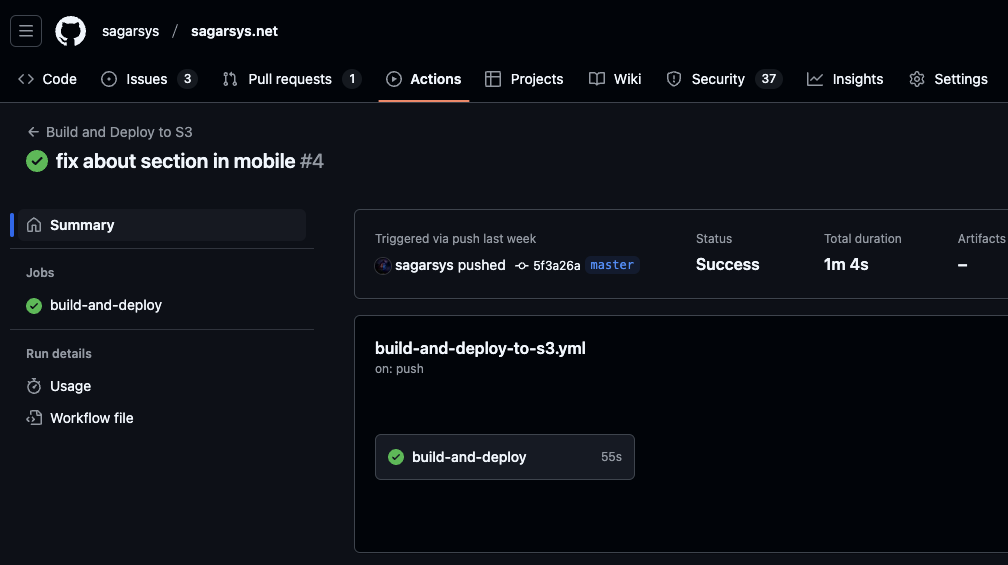Click the master branch label
This screenshot has width=1008, height=565.
tap(612, 265)
